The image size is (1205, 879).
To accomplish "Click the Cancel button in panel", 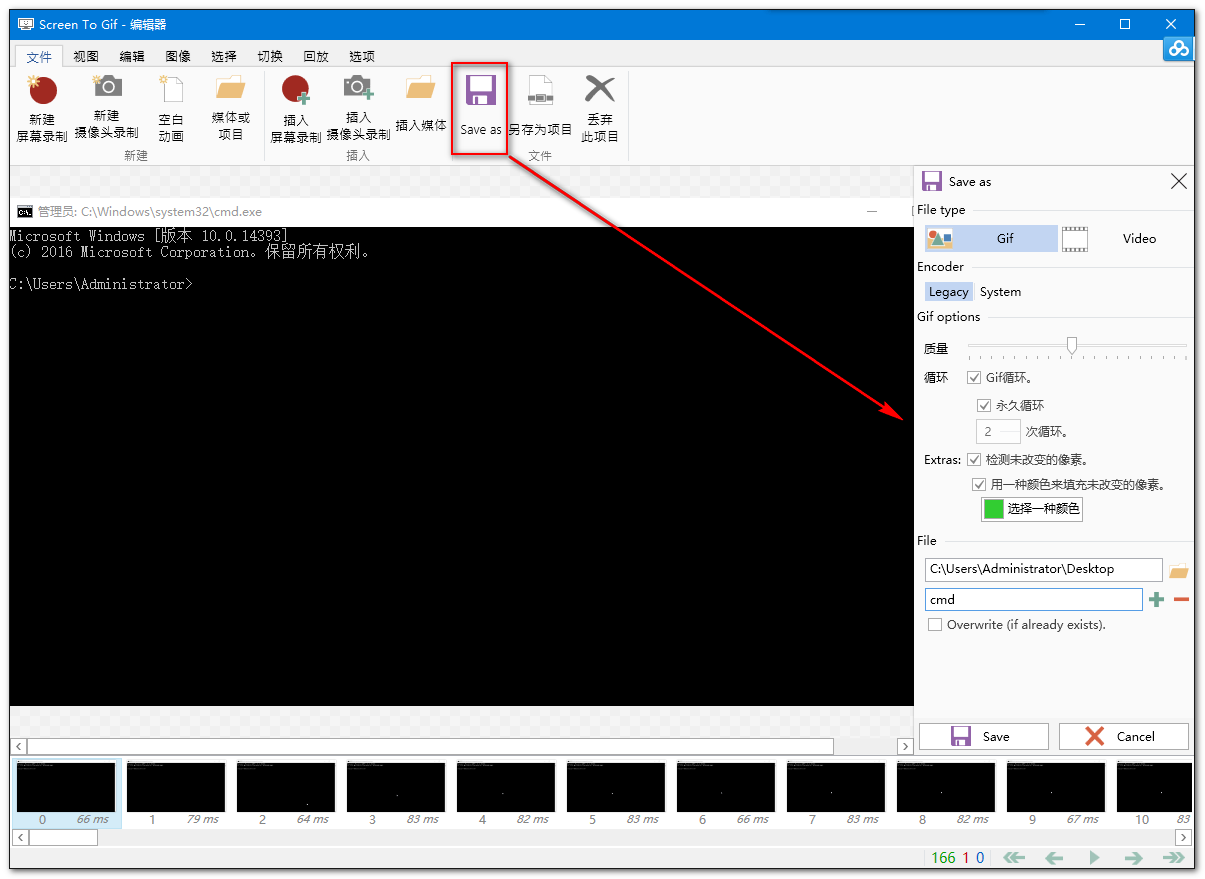I will 1123,737.
